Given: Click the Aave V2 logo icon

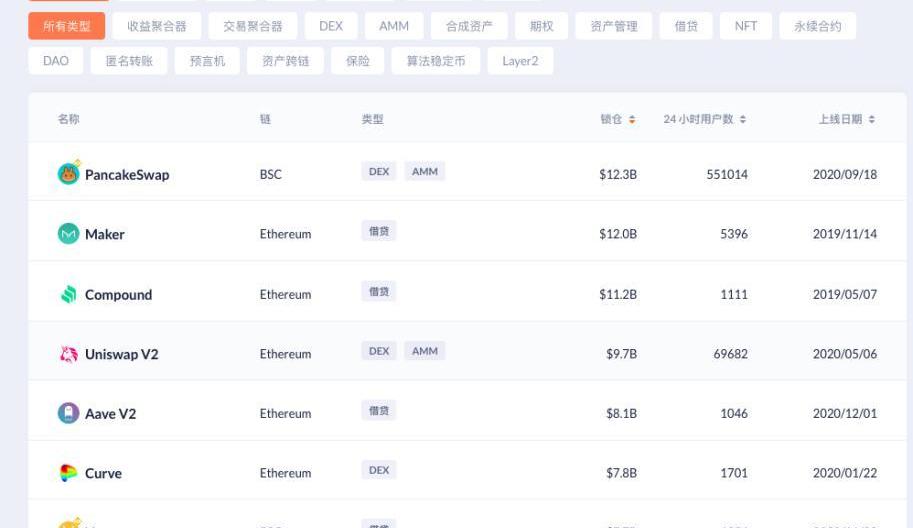Looking at the screenshot, I should [x=68, y=413].
